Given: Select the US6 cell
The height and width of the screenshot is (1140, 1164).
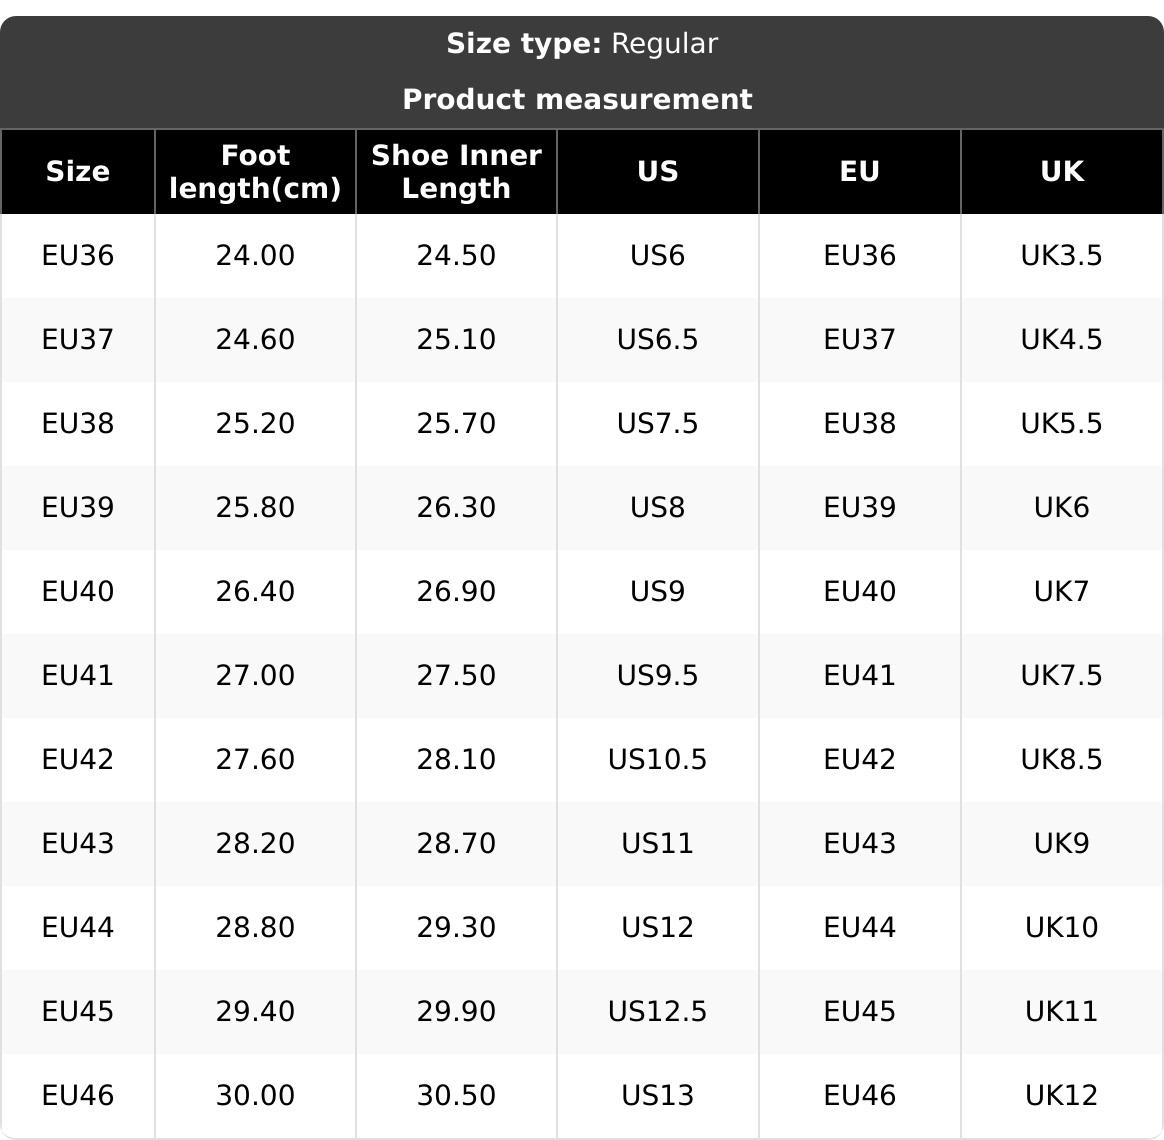Looking at the screenshot, I should (657, 256).
